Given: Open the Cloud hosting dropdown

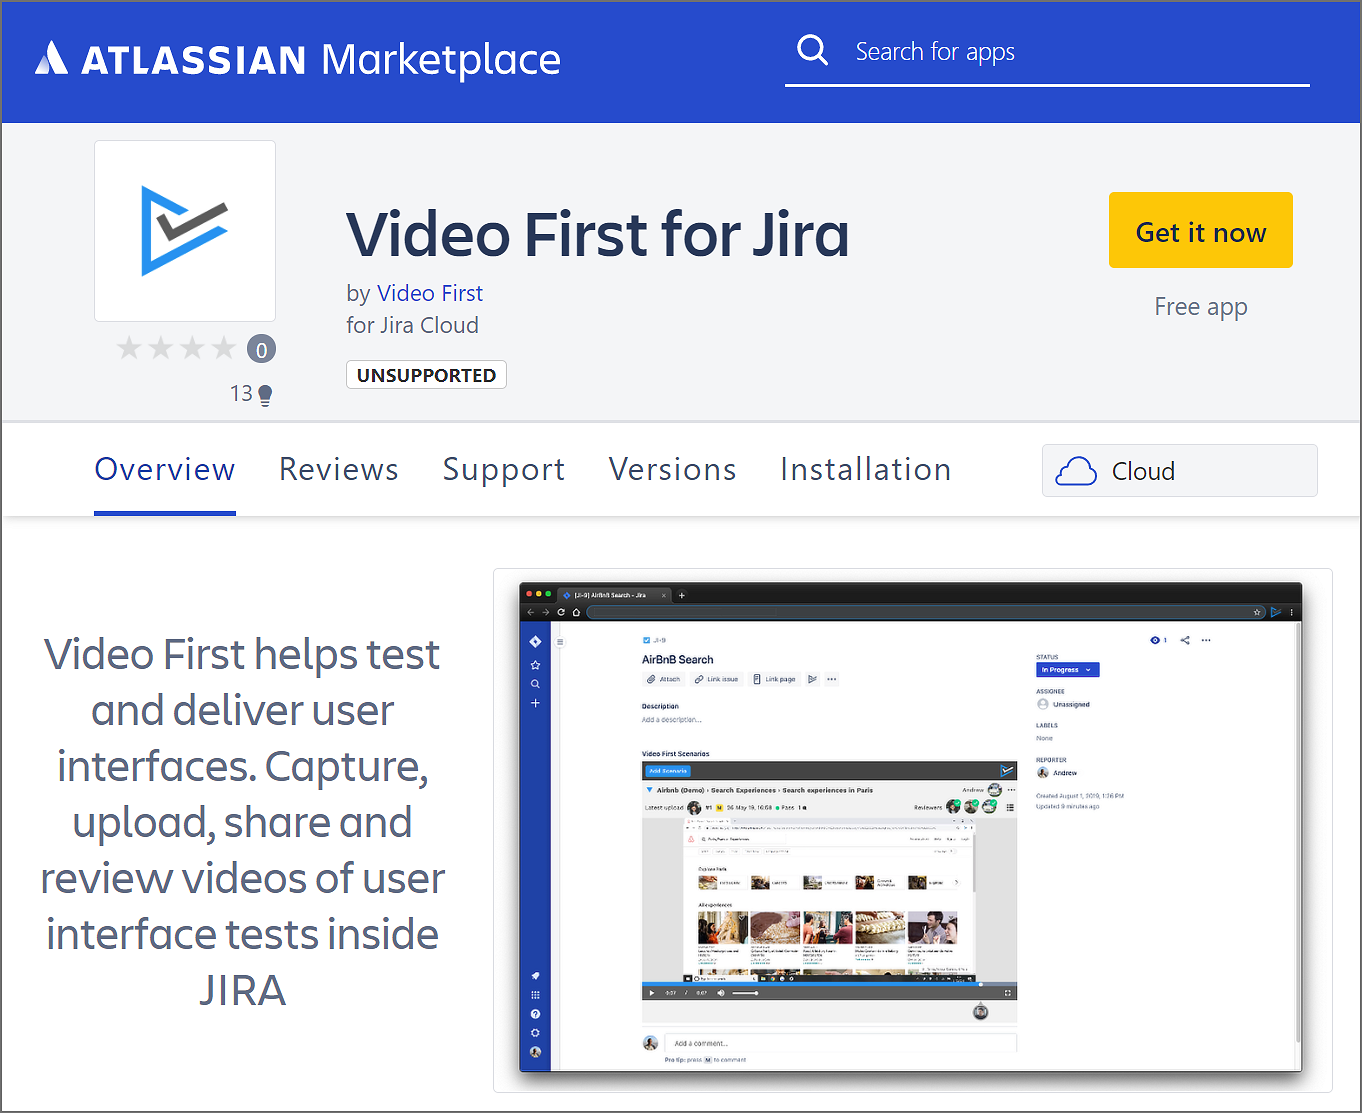Looking at the screenshot, I should (x=1179, y=471).
